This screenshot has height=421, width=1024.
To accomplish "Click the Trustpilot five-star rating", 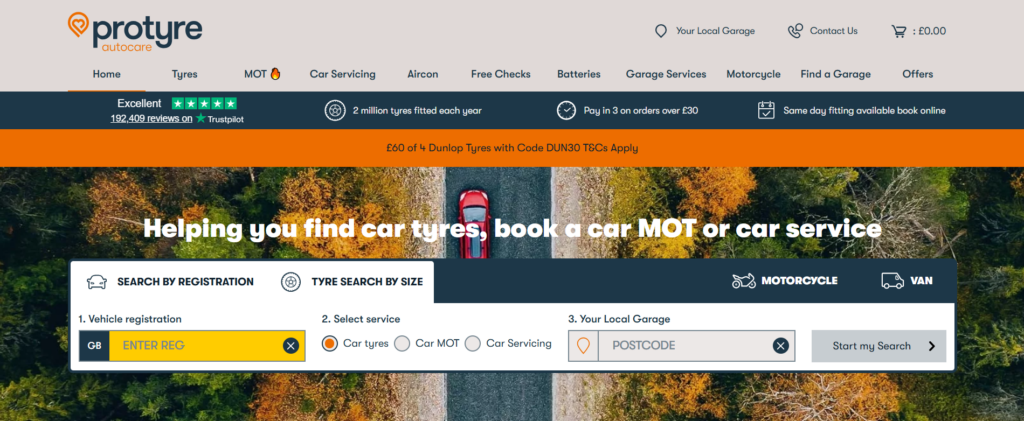I will 204,103.
